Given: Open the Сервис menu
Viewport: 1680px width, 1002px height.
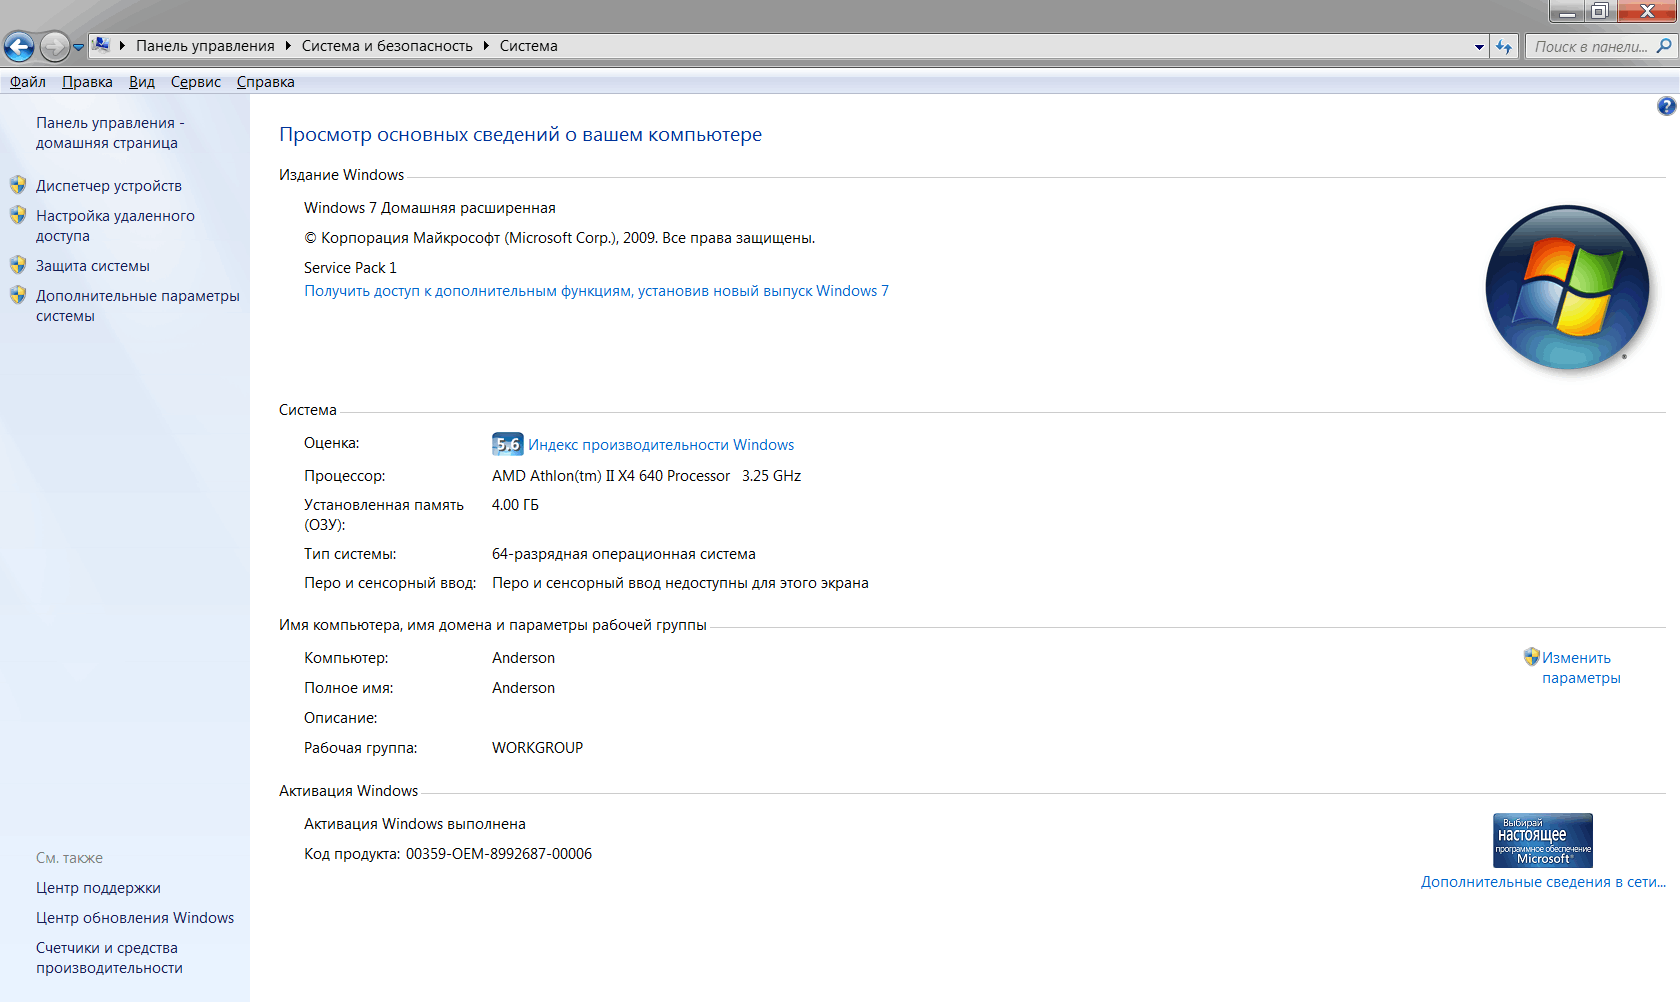Looking at the screenshot, I should tap(196, 82).
